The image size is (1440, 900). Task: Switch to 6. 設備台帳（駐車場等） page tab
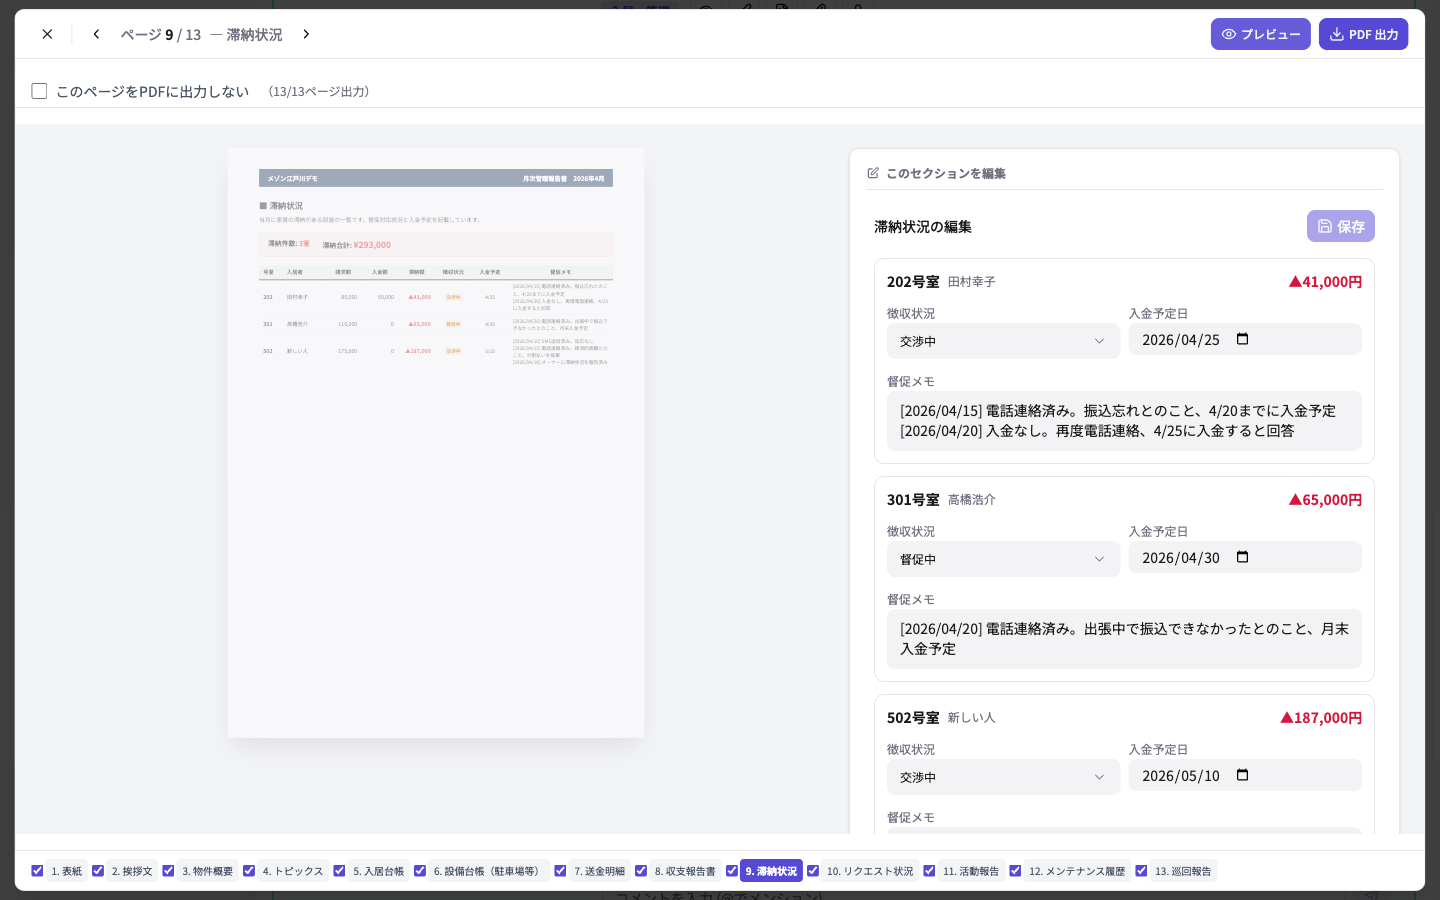[489, 871]
